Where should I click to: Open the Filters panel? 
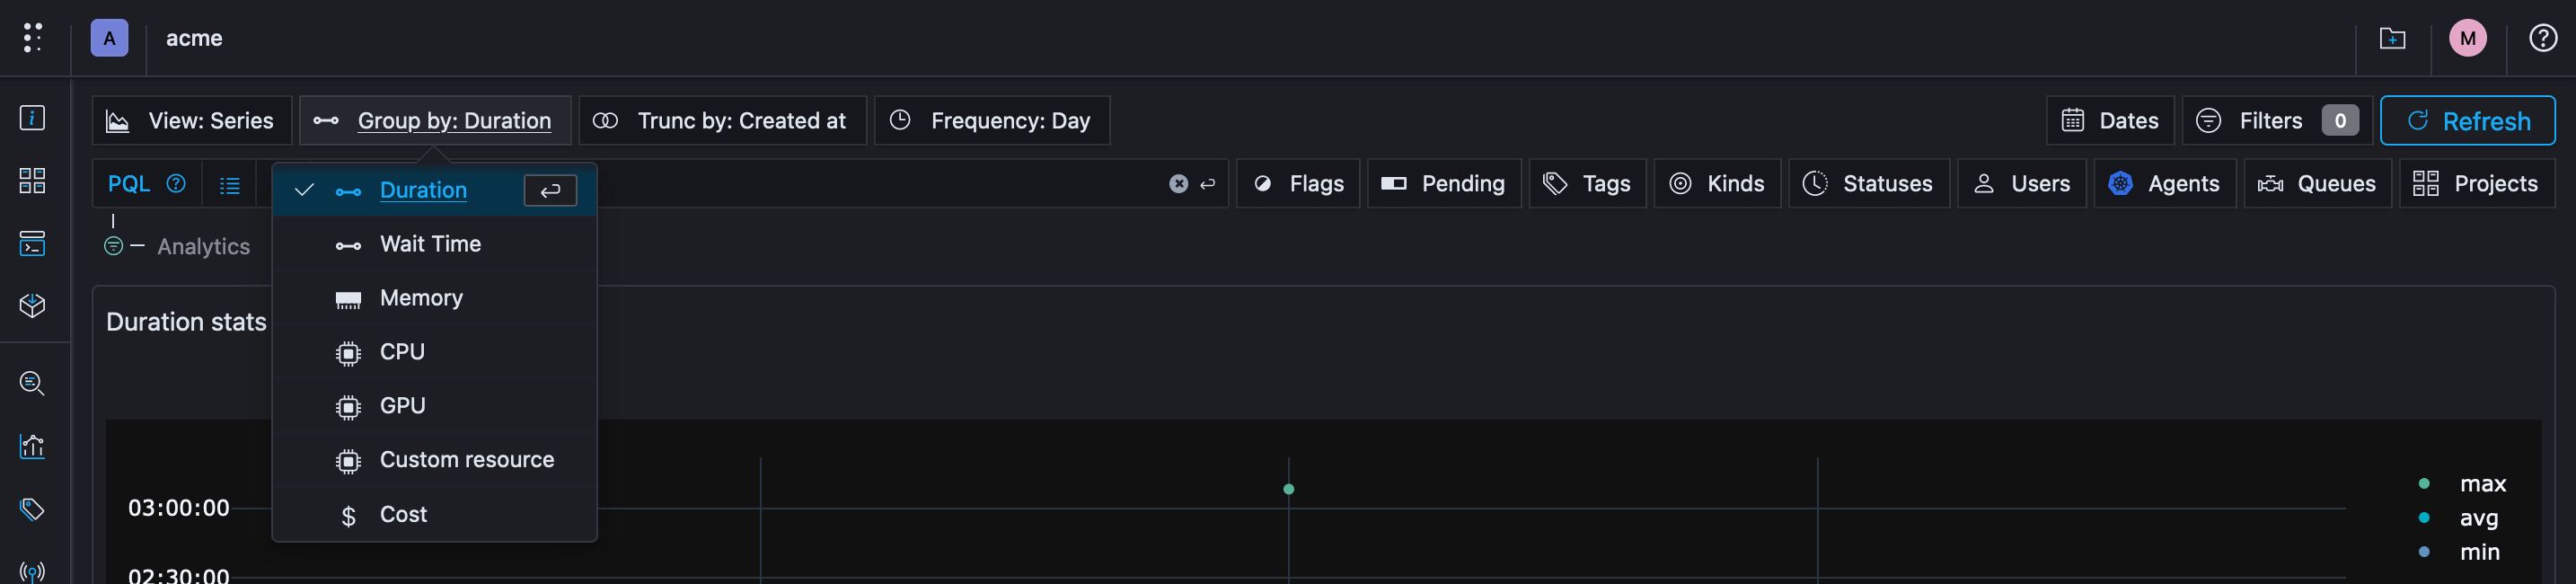(2277, 121)
